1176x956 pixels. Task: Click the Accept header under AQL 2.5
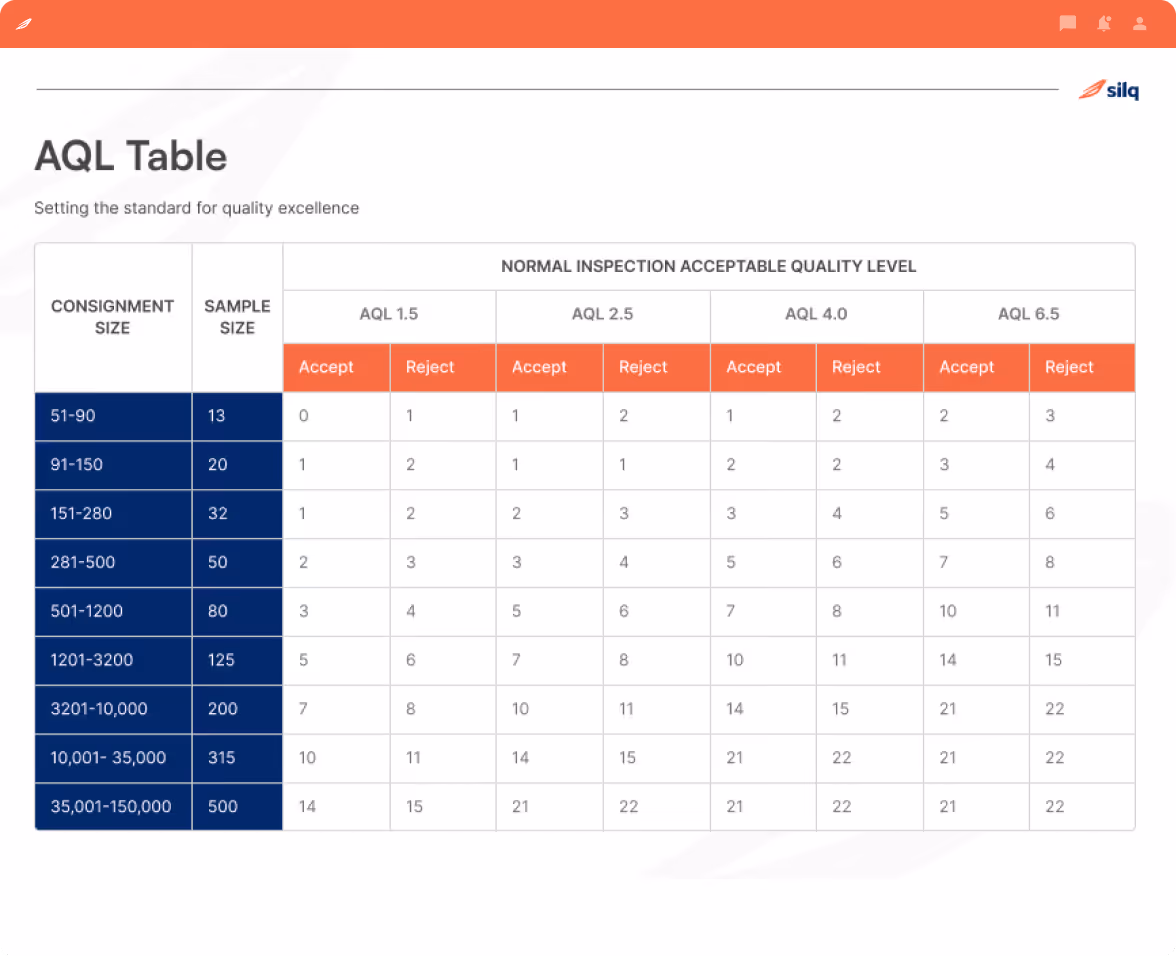(549, 367)
